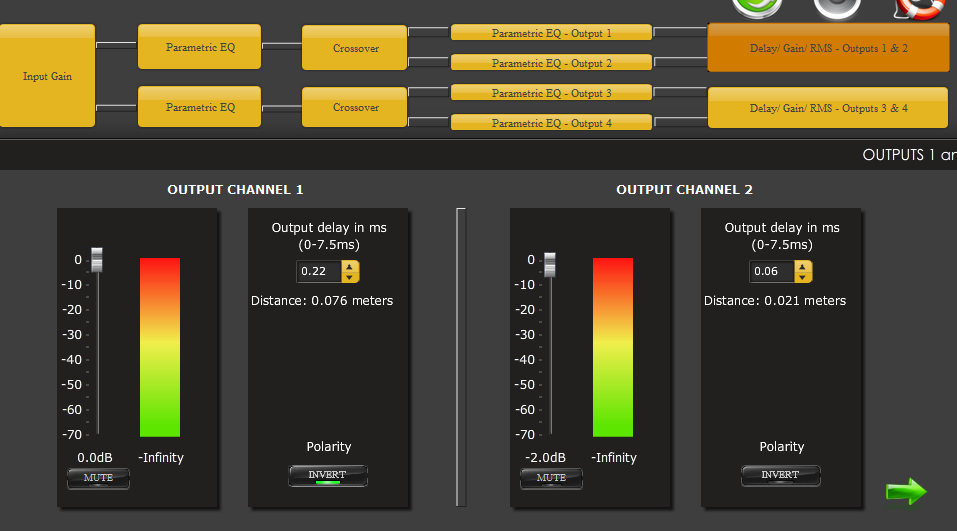Mute Output Channel 1
The height and width of the screenshot is (531, 957).
point(98,478)
